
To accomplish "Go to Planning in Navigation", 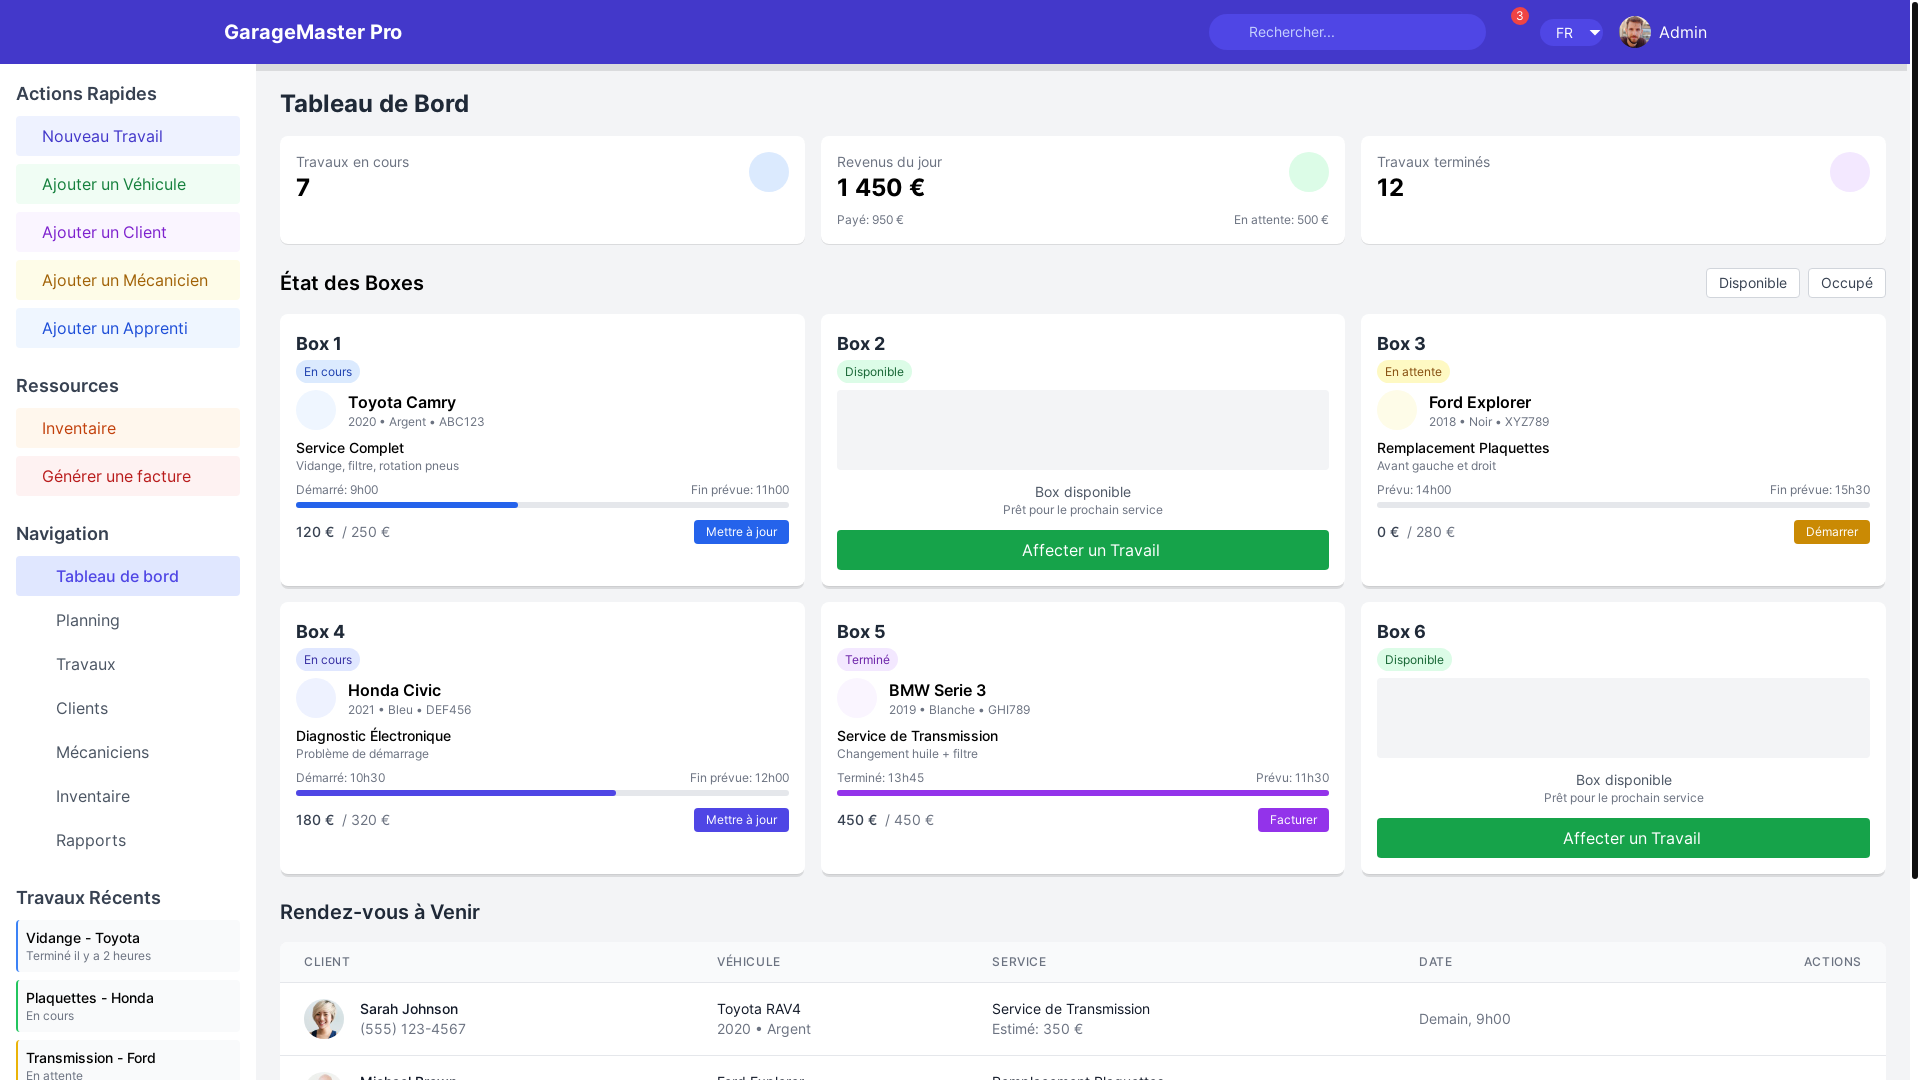I will (128, 620).
